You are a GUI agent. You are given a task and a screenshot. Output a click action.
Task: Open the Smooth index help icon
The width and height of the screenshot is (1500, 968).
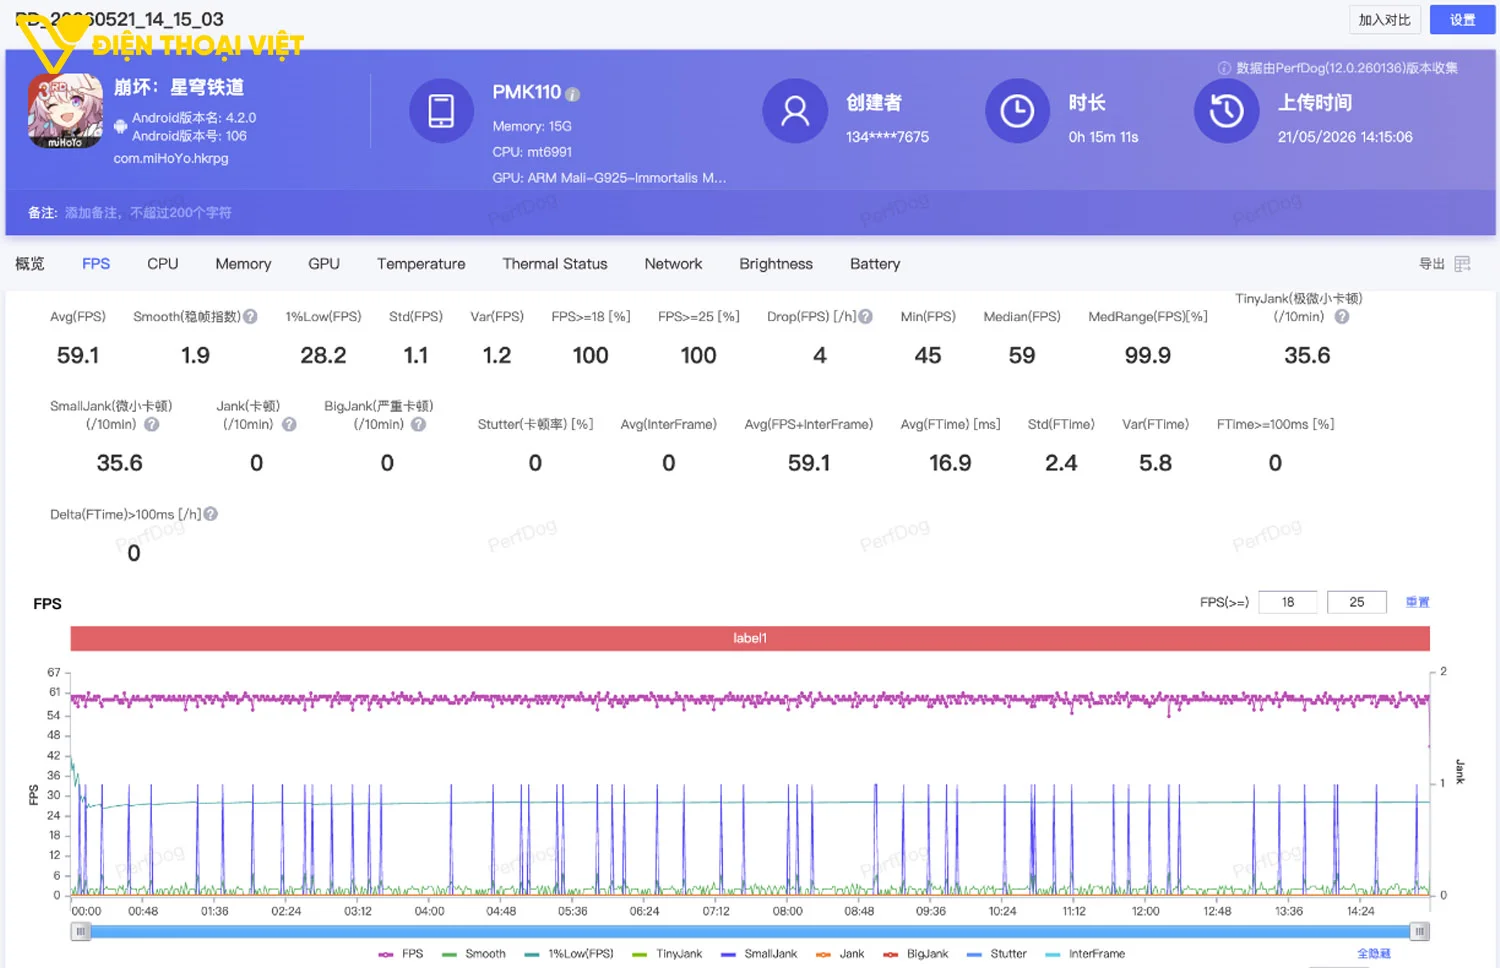coord(250,316)
